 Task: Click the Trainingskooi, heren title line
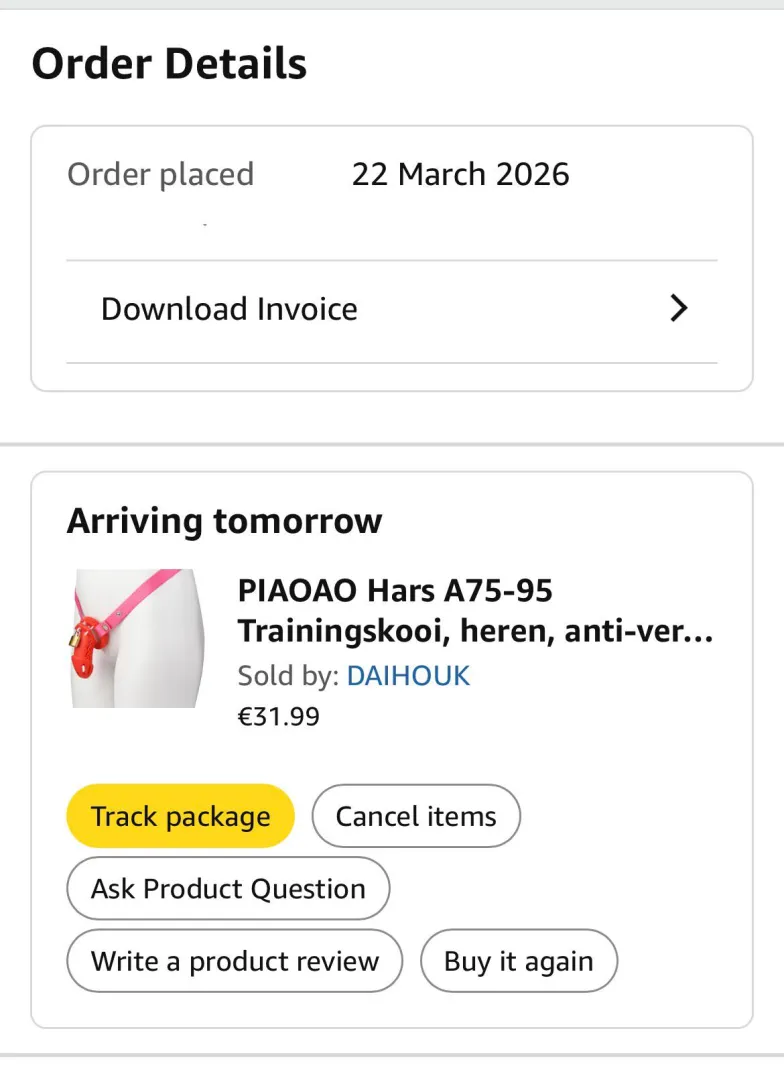(x=475, y=632)
